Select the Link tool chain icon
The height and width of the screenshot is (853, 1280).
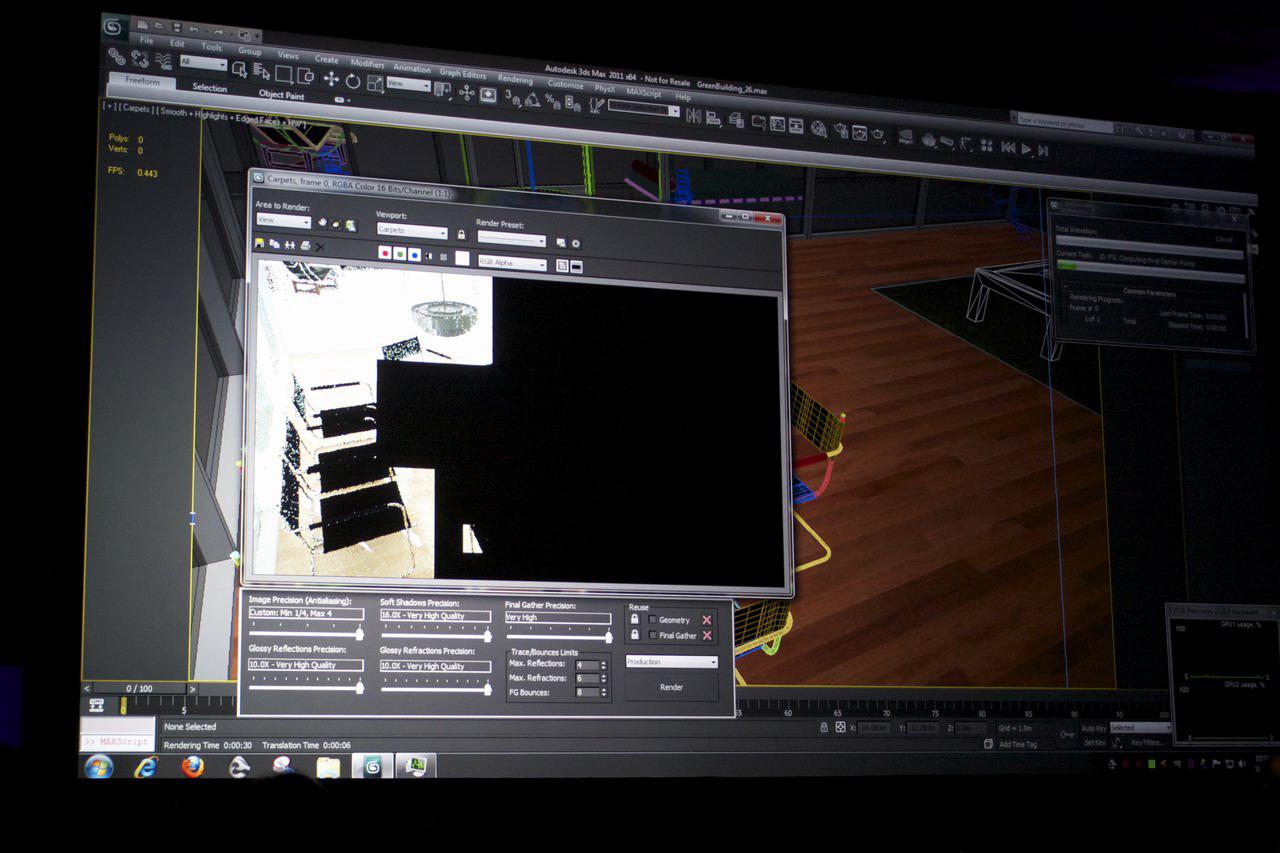pyautogui.click(x=116, y=56)
